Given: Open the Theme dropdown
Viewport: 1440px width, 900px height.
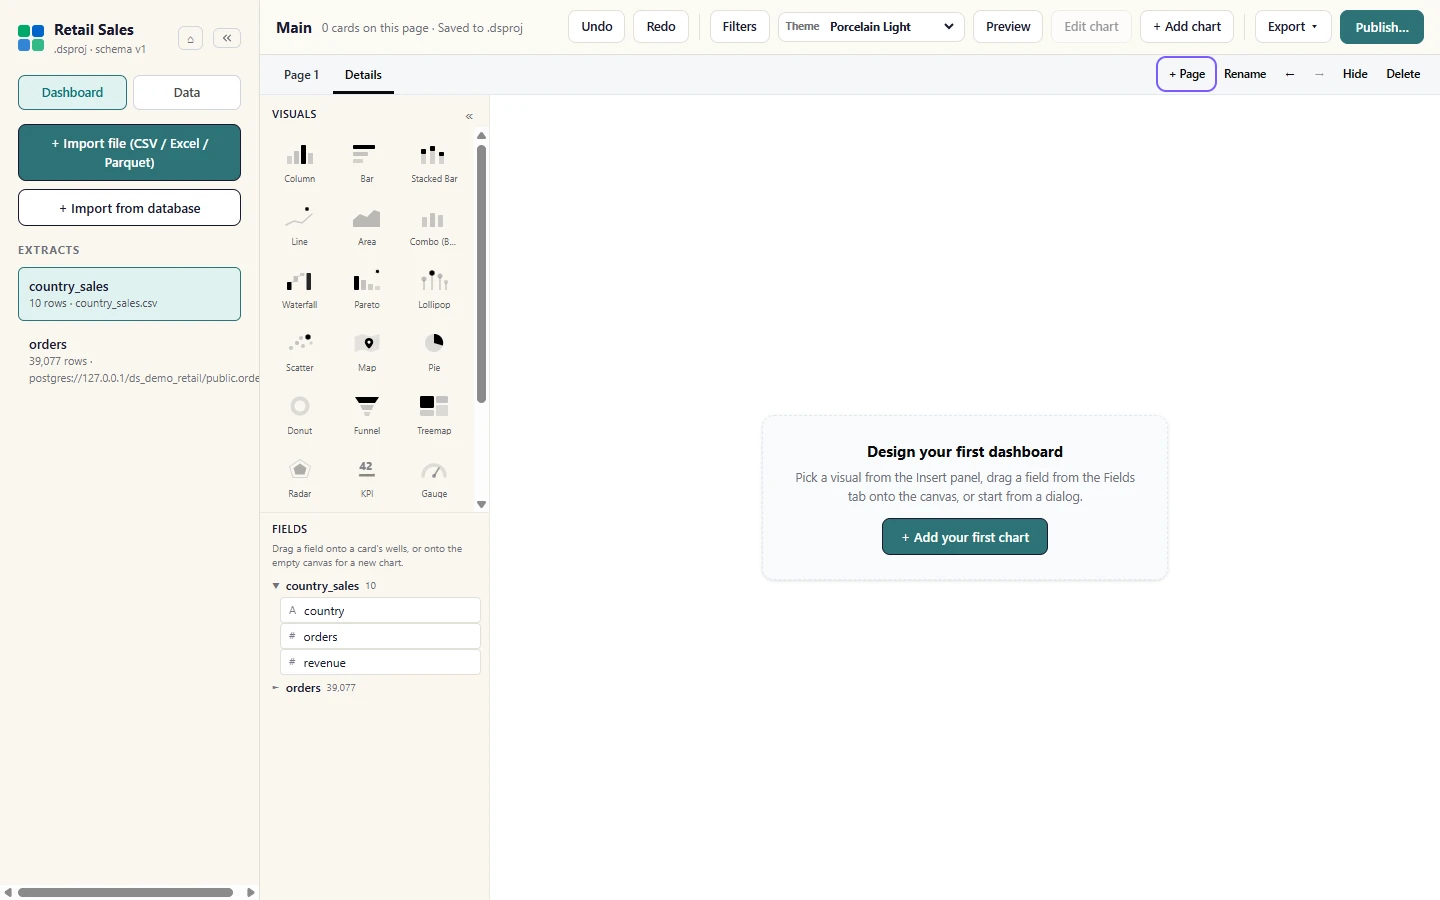Looking at the screenshot, I should click(871, 27).
